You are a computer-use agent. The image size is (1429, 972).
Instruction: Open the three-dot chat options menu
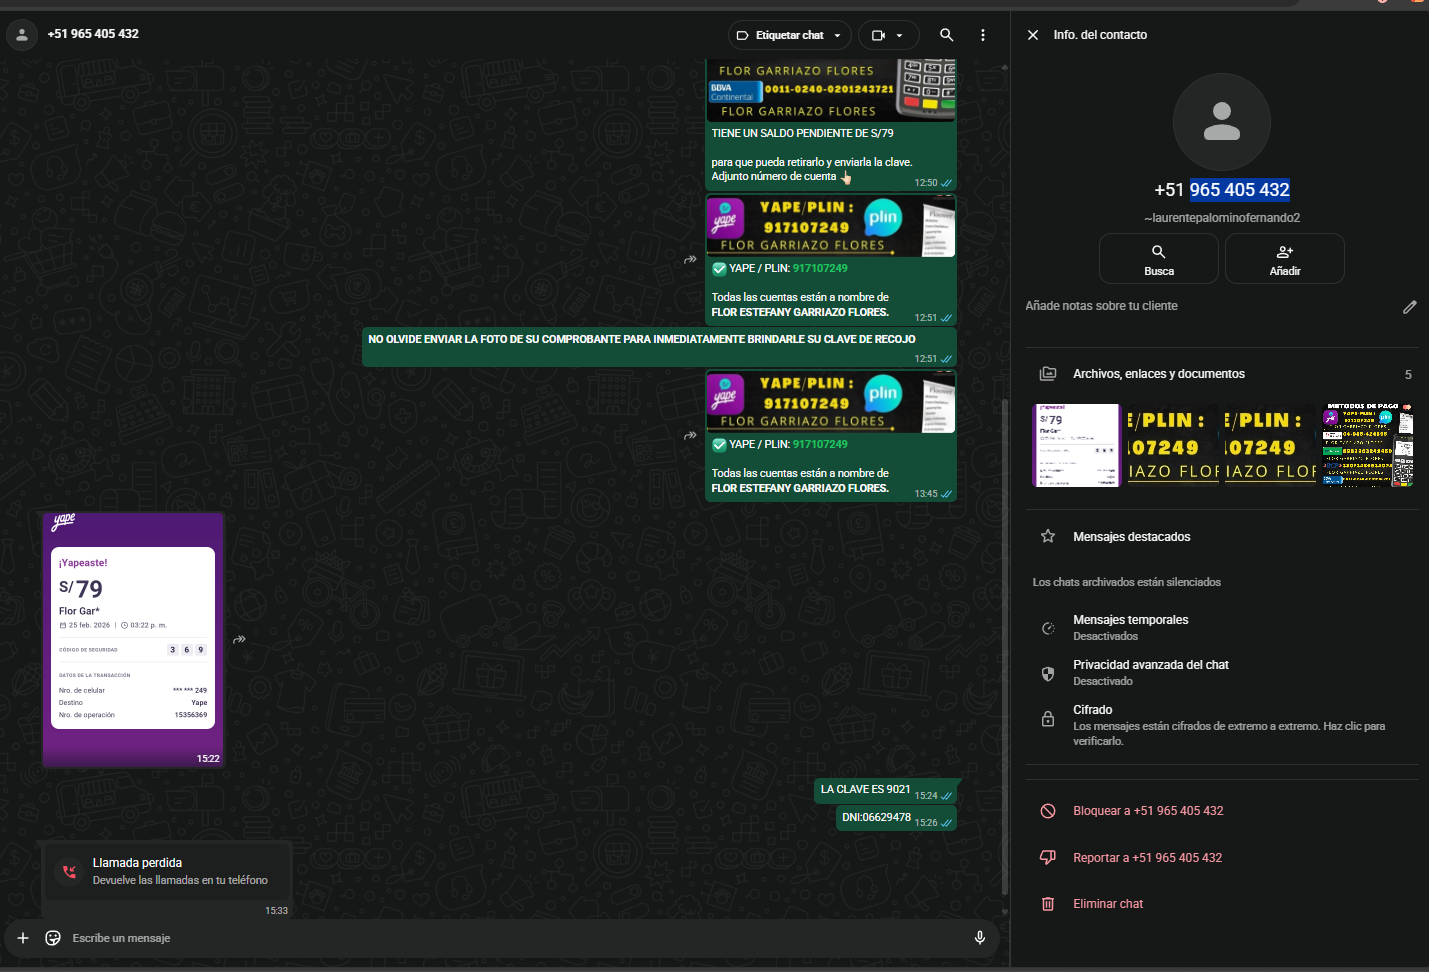click(983, 35)
